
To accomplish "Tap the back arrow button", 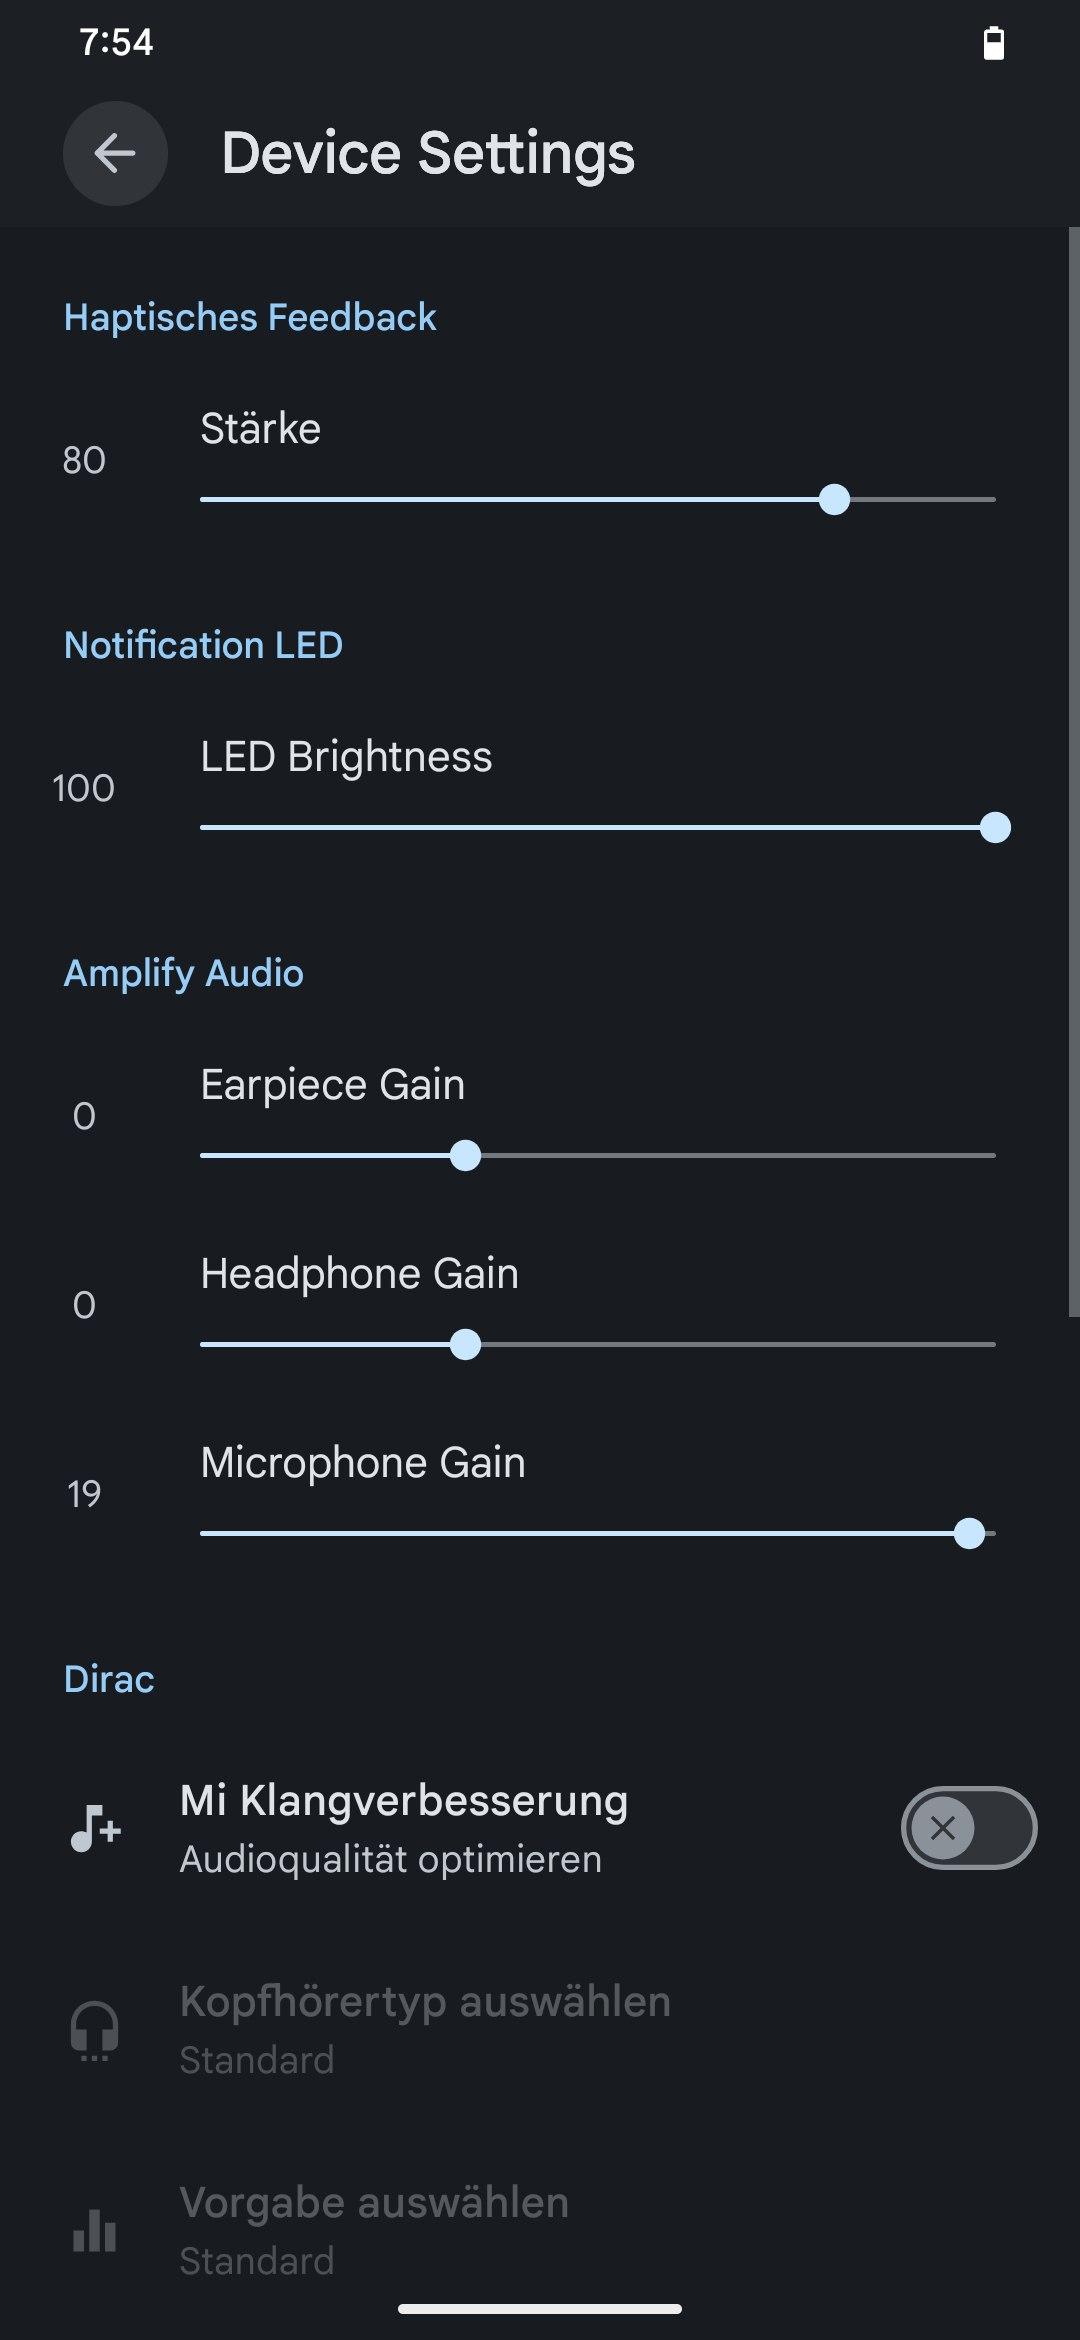I will click(x=115, y=153).
